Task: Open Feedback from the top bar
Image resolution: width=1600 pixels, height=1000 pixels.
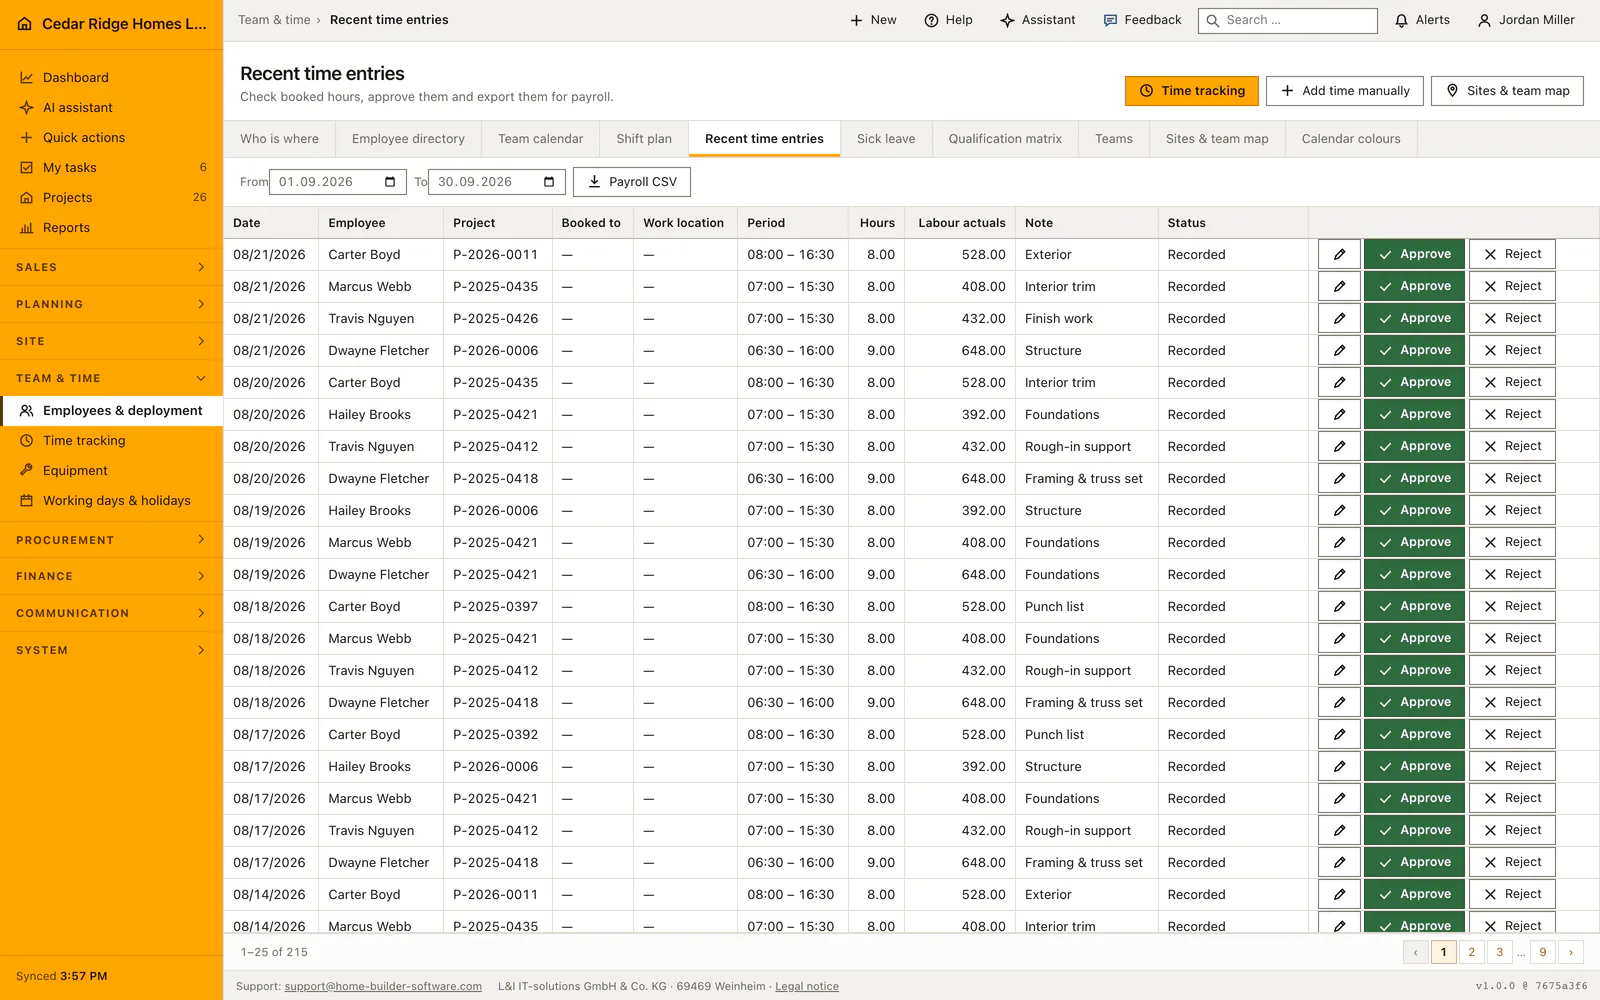Action: [1142, 20]
